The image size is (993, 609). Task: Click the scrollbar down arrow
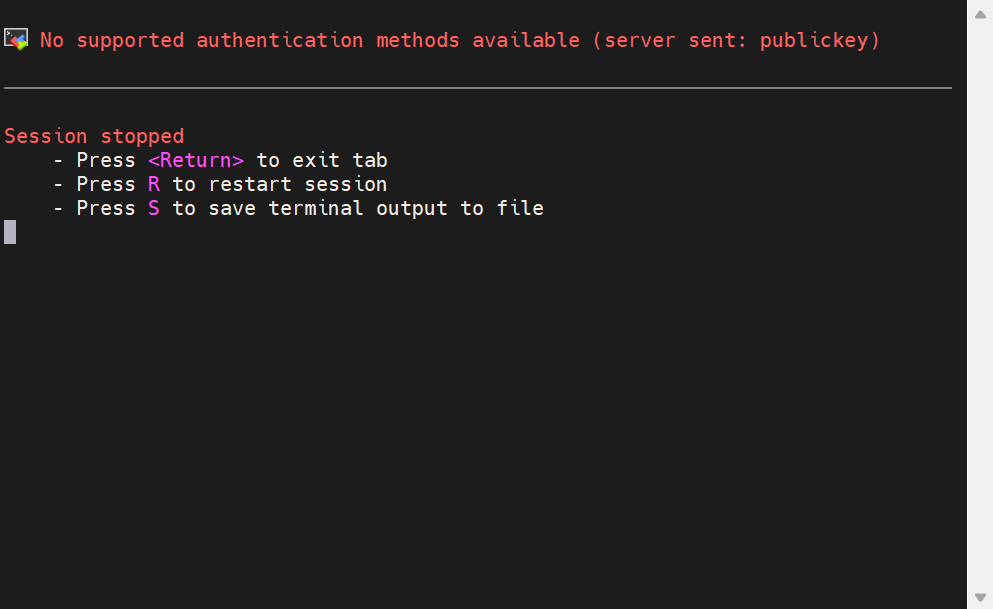tap(980, 597)
